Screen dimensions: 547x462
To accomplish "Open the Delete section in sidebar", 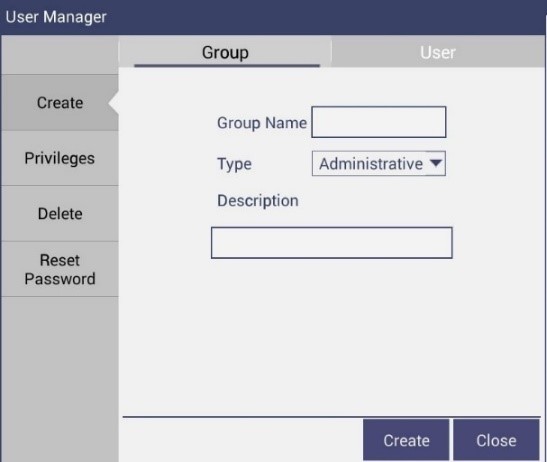I will click(60, 214).
